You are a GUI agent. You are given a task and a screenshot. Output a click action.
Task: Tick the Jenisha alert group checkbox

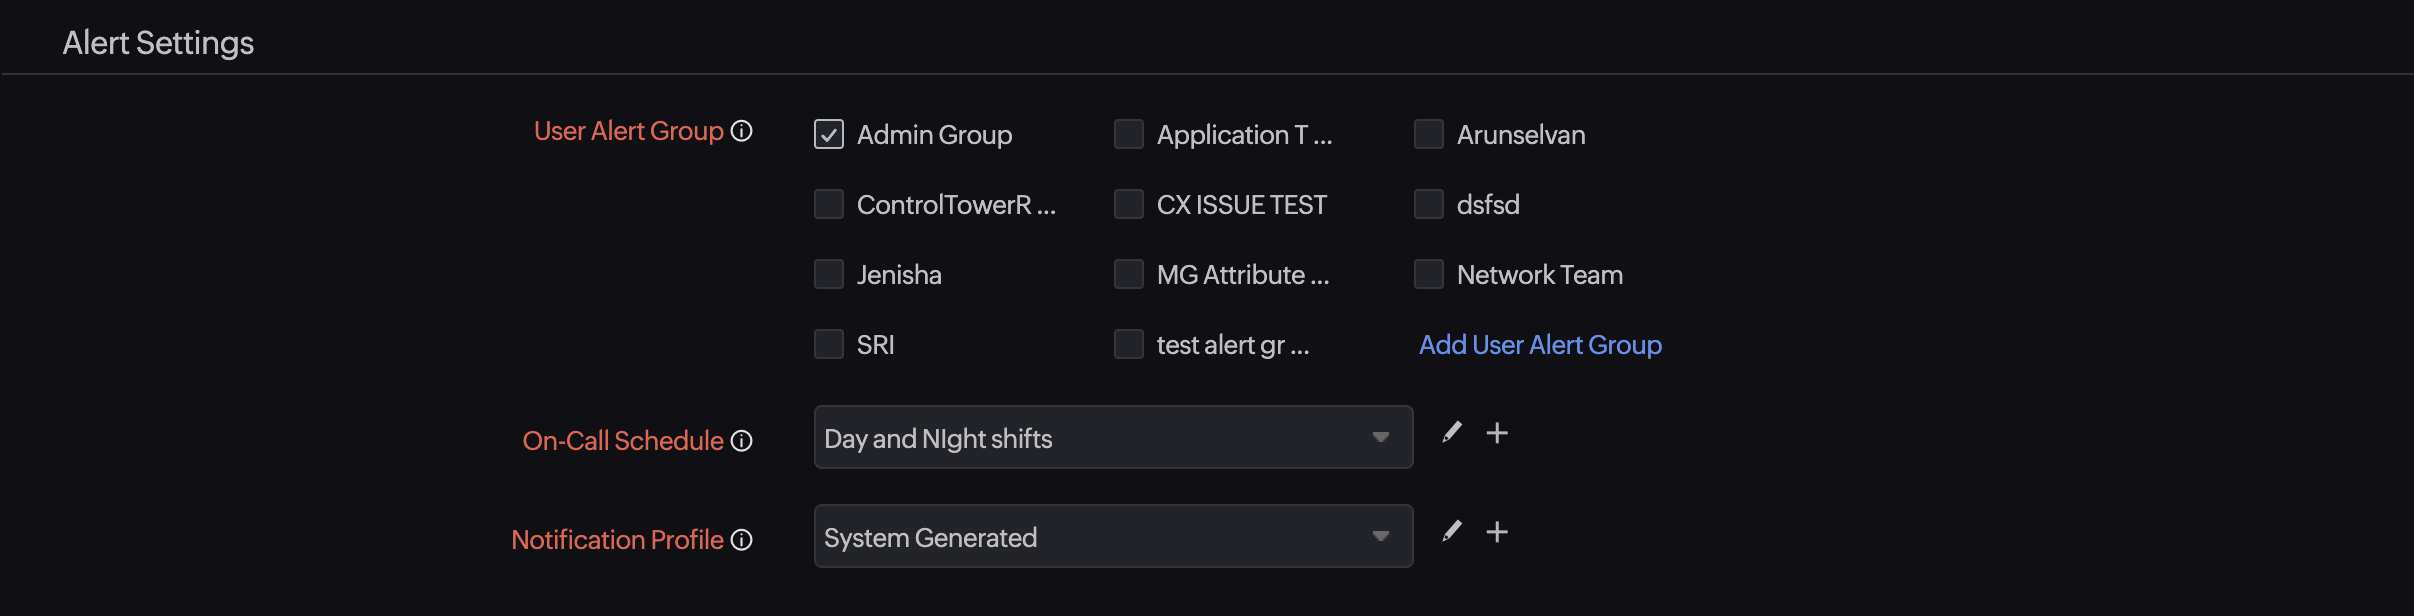click(x=829, y=274)
